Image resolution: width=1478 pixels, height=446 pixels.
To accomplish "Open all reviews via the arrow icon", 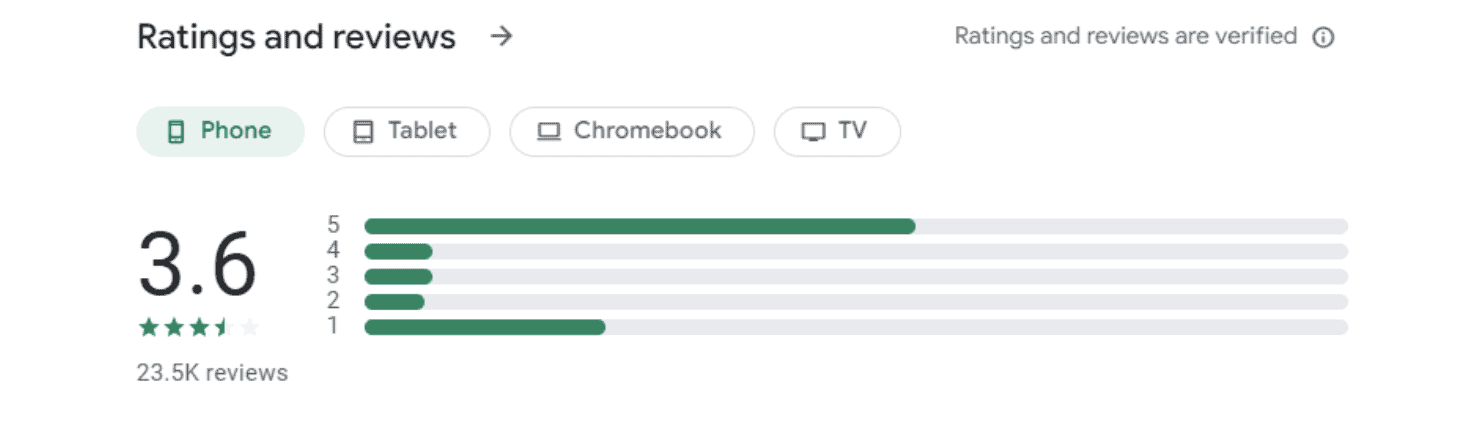I will pos(501,37).
